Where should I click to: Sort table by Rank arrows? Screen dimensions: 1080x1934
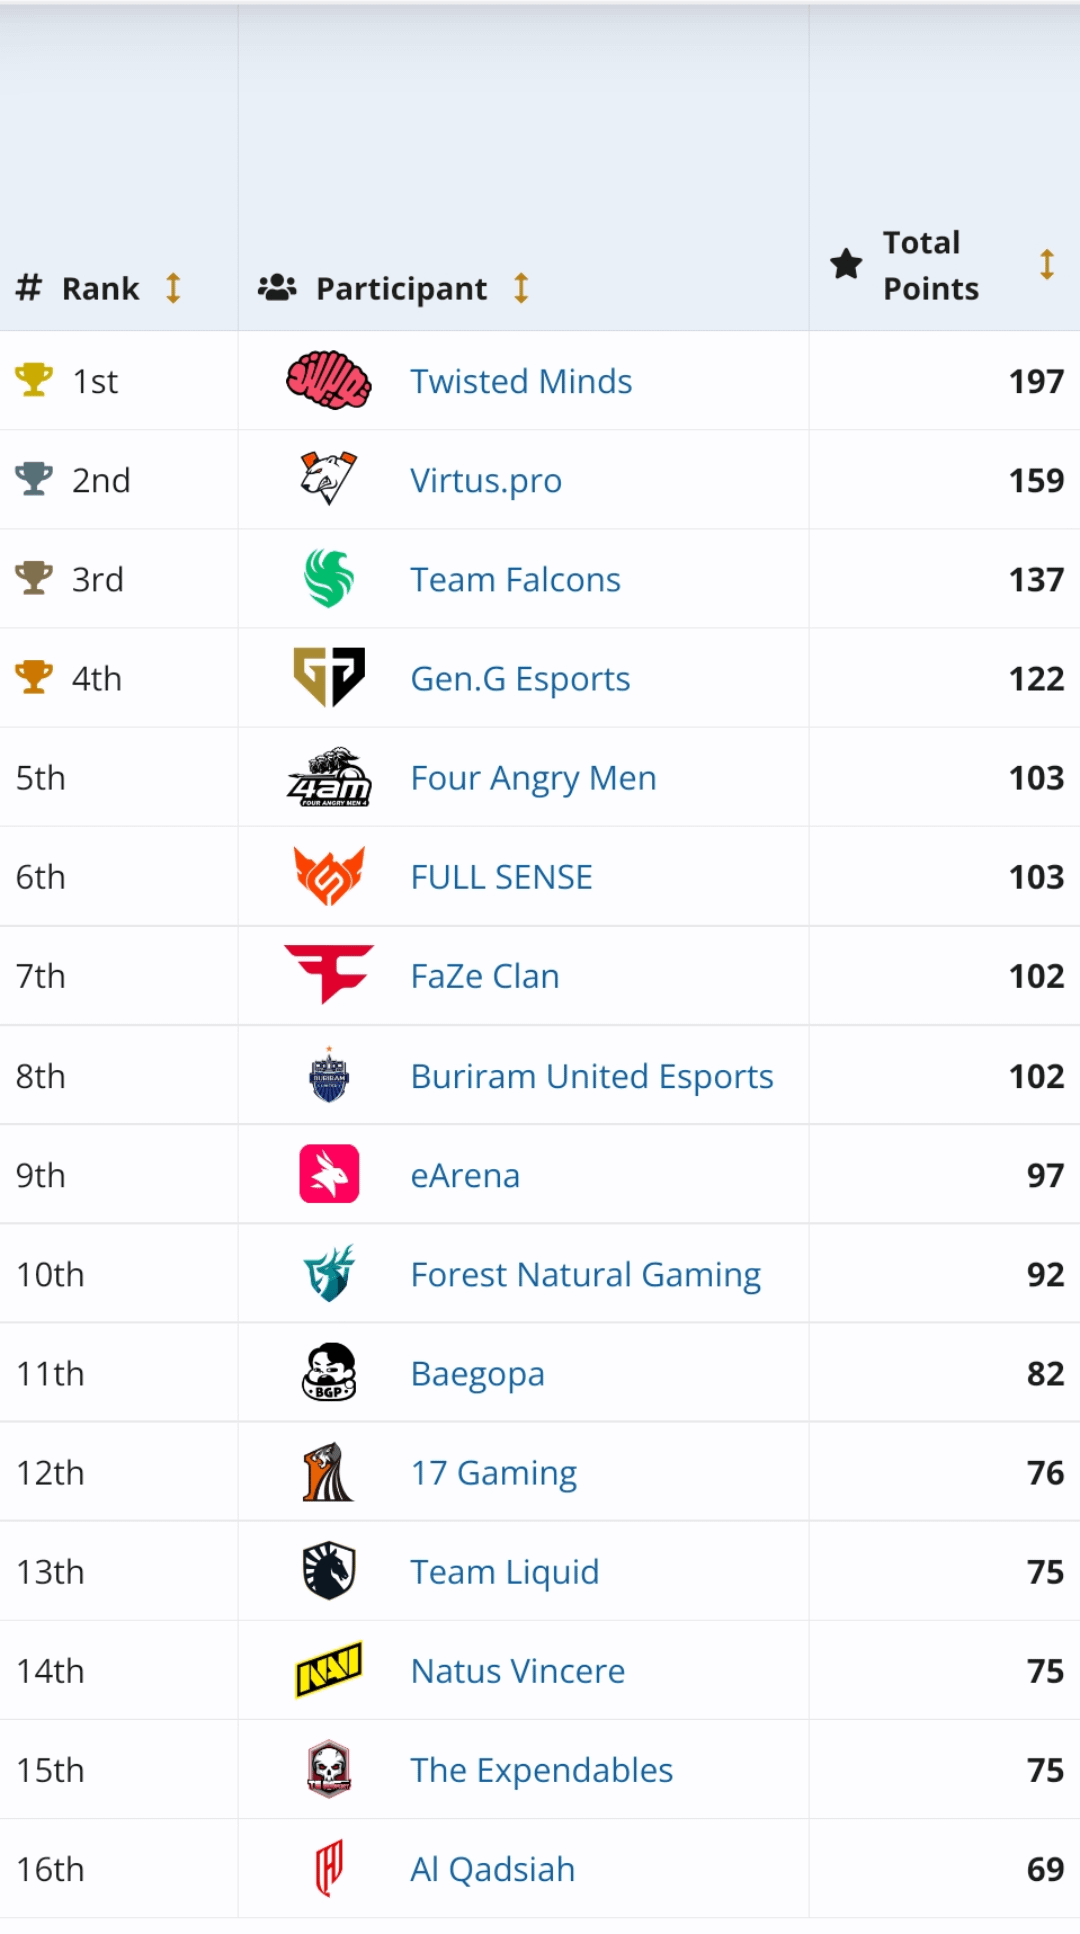[x=173, y=288]
